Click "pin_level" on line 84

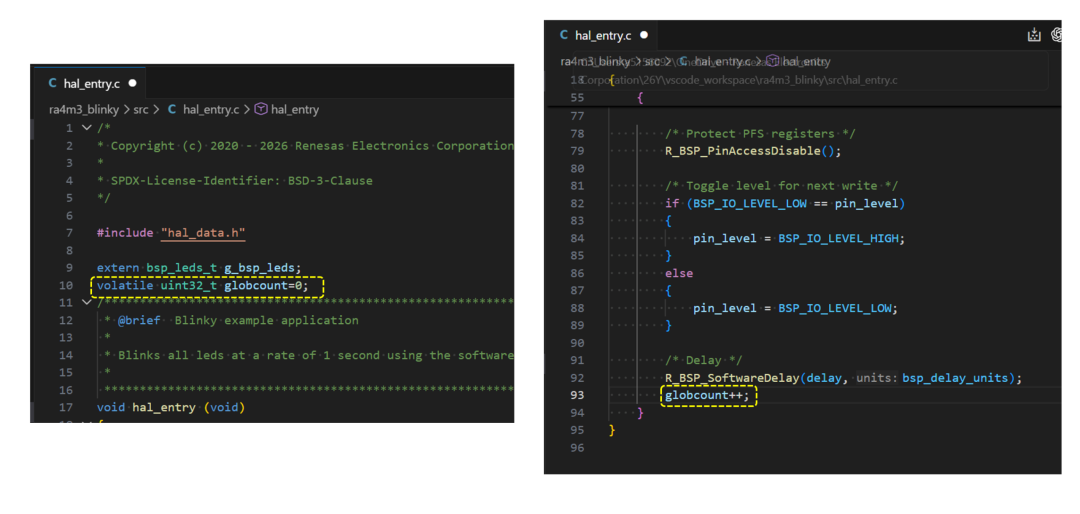pyautogui.click(x=725, y=238)
